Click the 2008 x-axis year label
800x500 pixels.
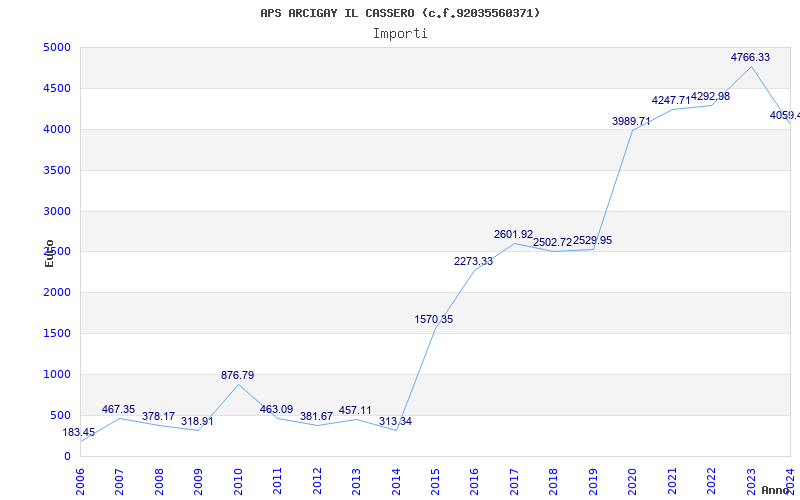(159, 481)
